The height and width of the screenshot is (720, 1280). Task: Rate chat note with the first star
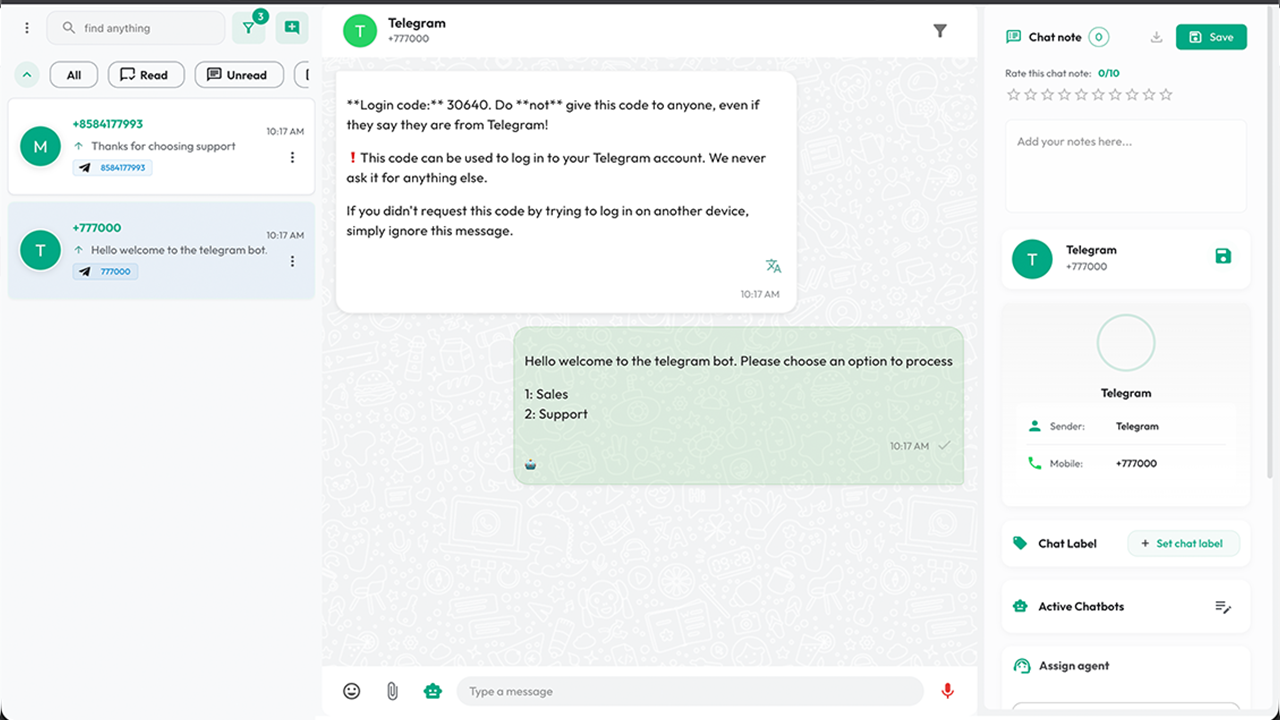[1014, 95]
